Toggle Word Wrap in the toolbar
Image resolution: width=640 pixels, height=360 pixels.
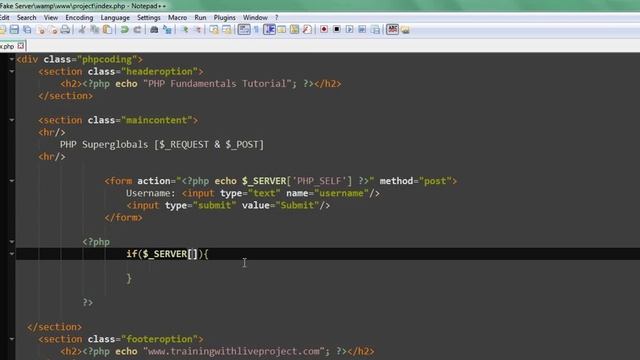click(244, 29)
